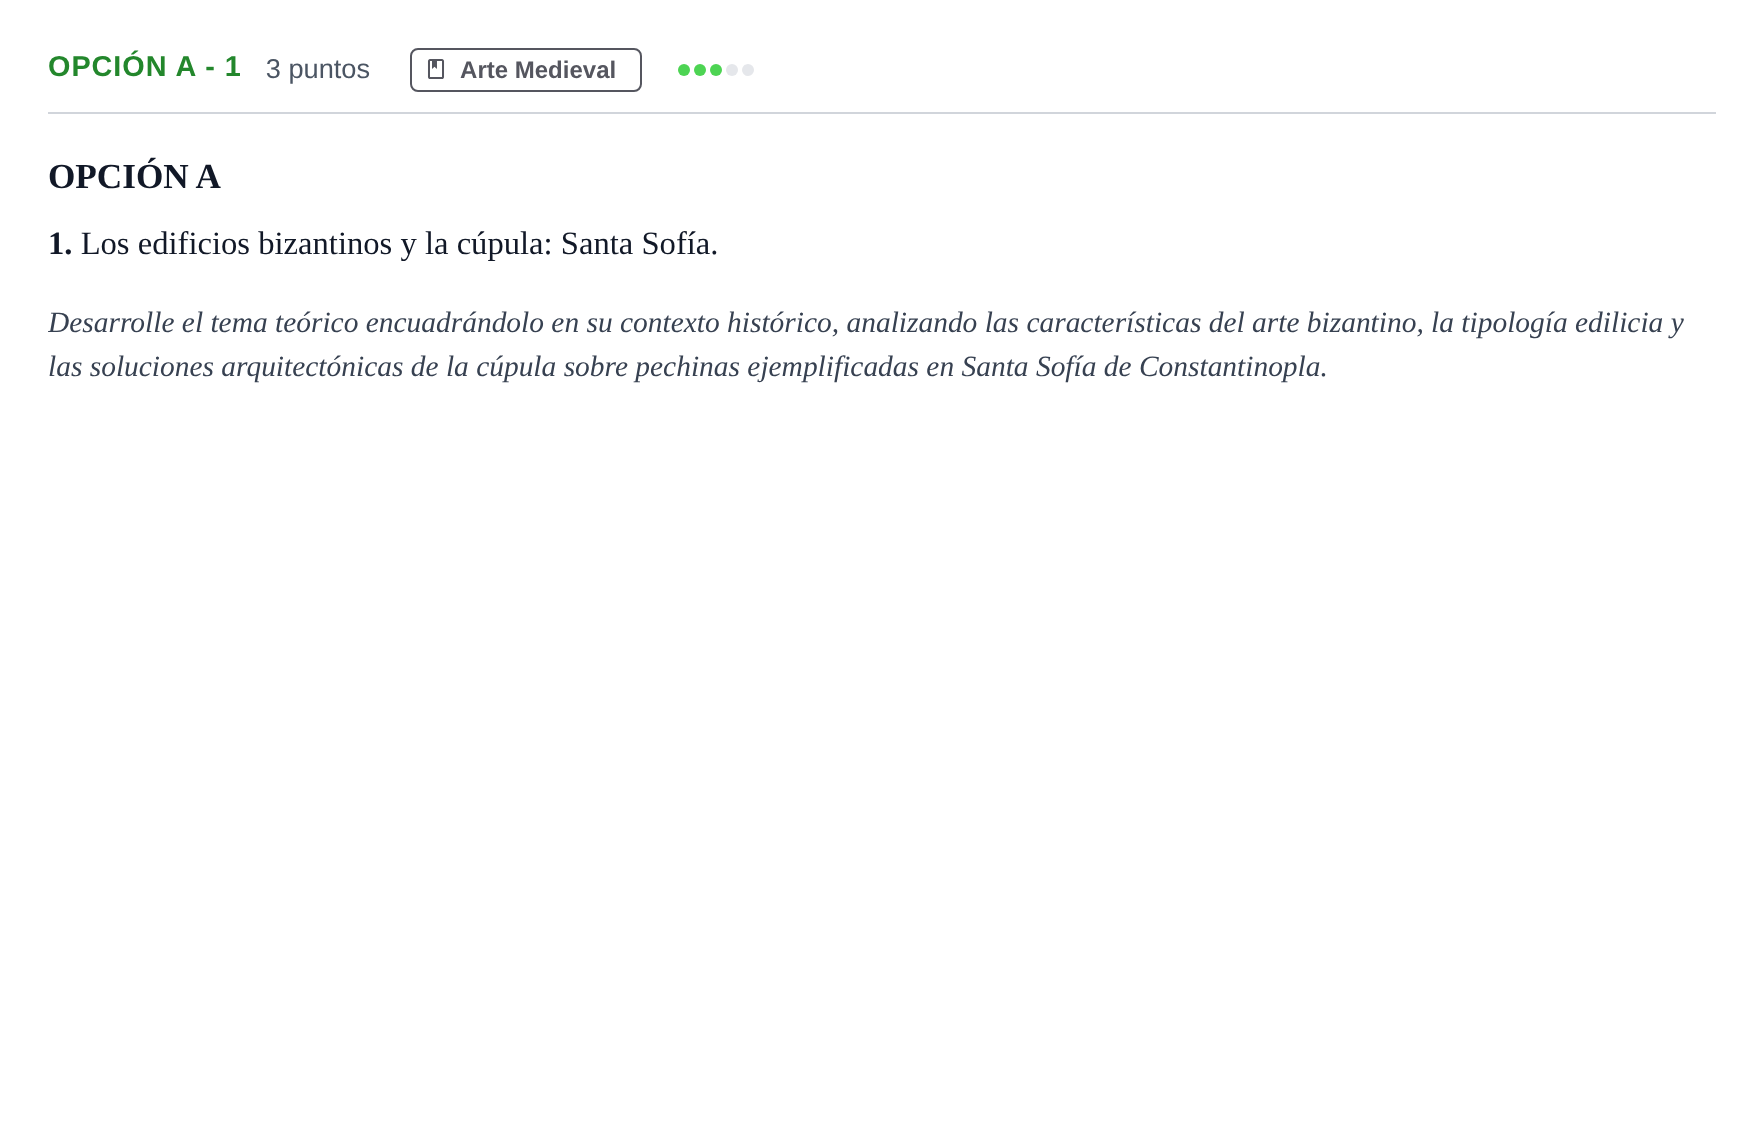Select the '3 puntos' score label
The image size is (1764, 1142).
[x=318, y=69]
